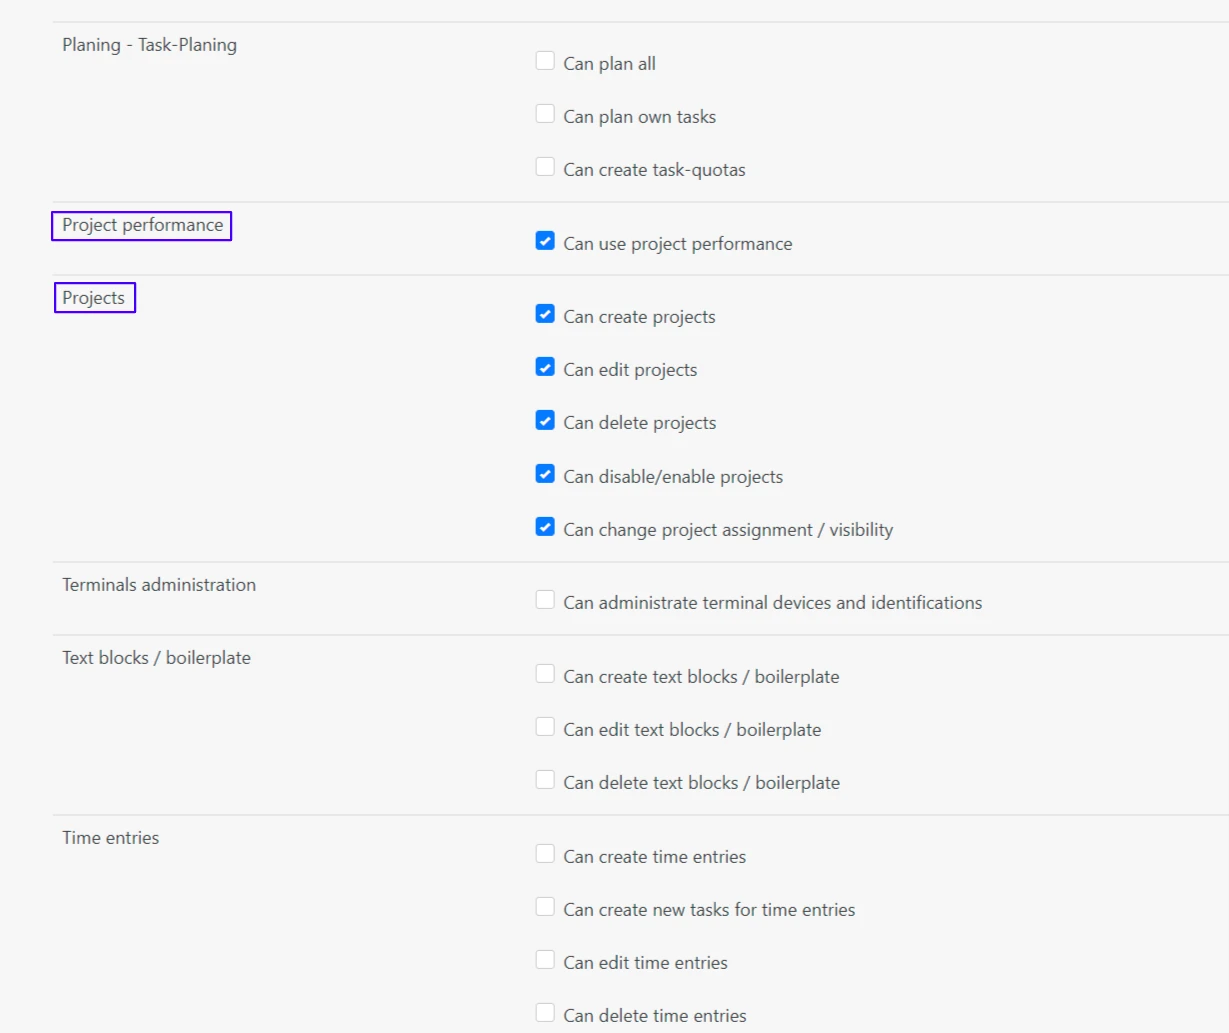Uncheck Can change project assignment / visibility

[545, 527]
